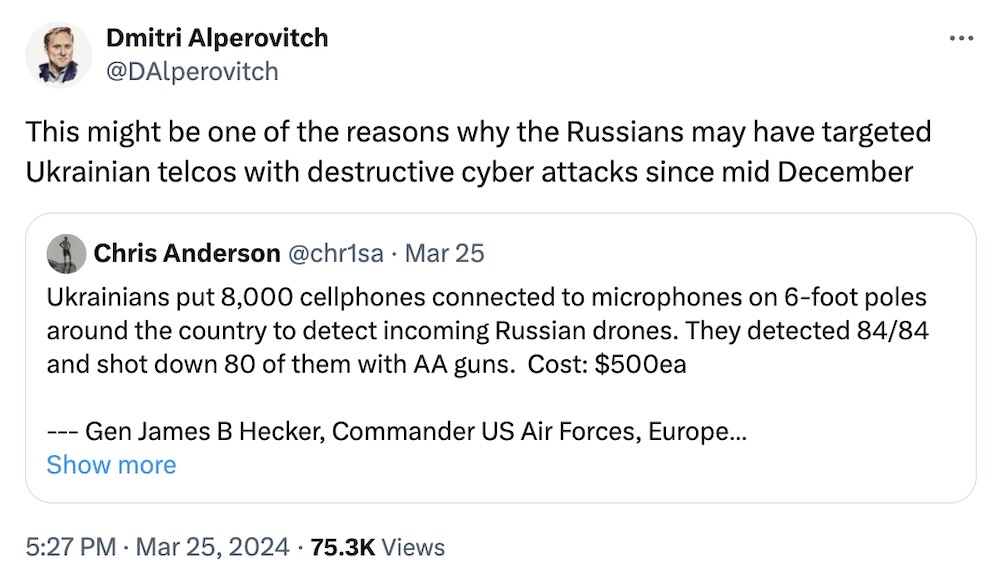Click the small quoted tweet avatar thumbnail
The width and height of the screenshot is (1000, 578).
(67, 253)
